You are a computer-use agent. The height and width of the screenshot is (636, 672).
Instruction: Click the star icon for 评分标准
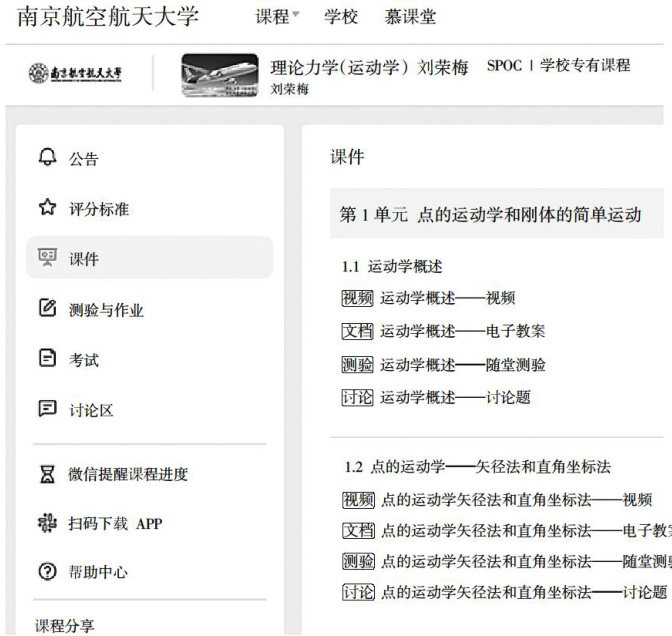(47, 208)
